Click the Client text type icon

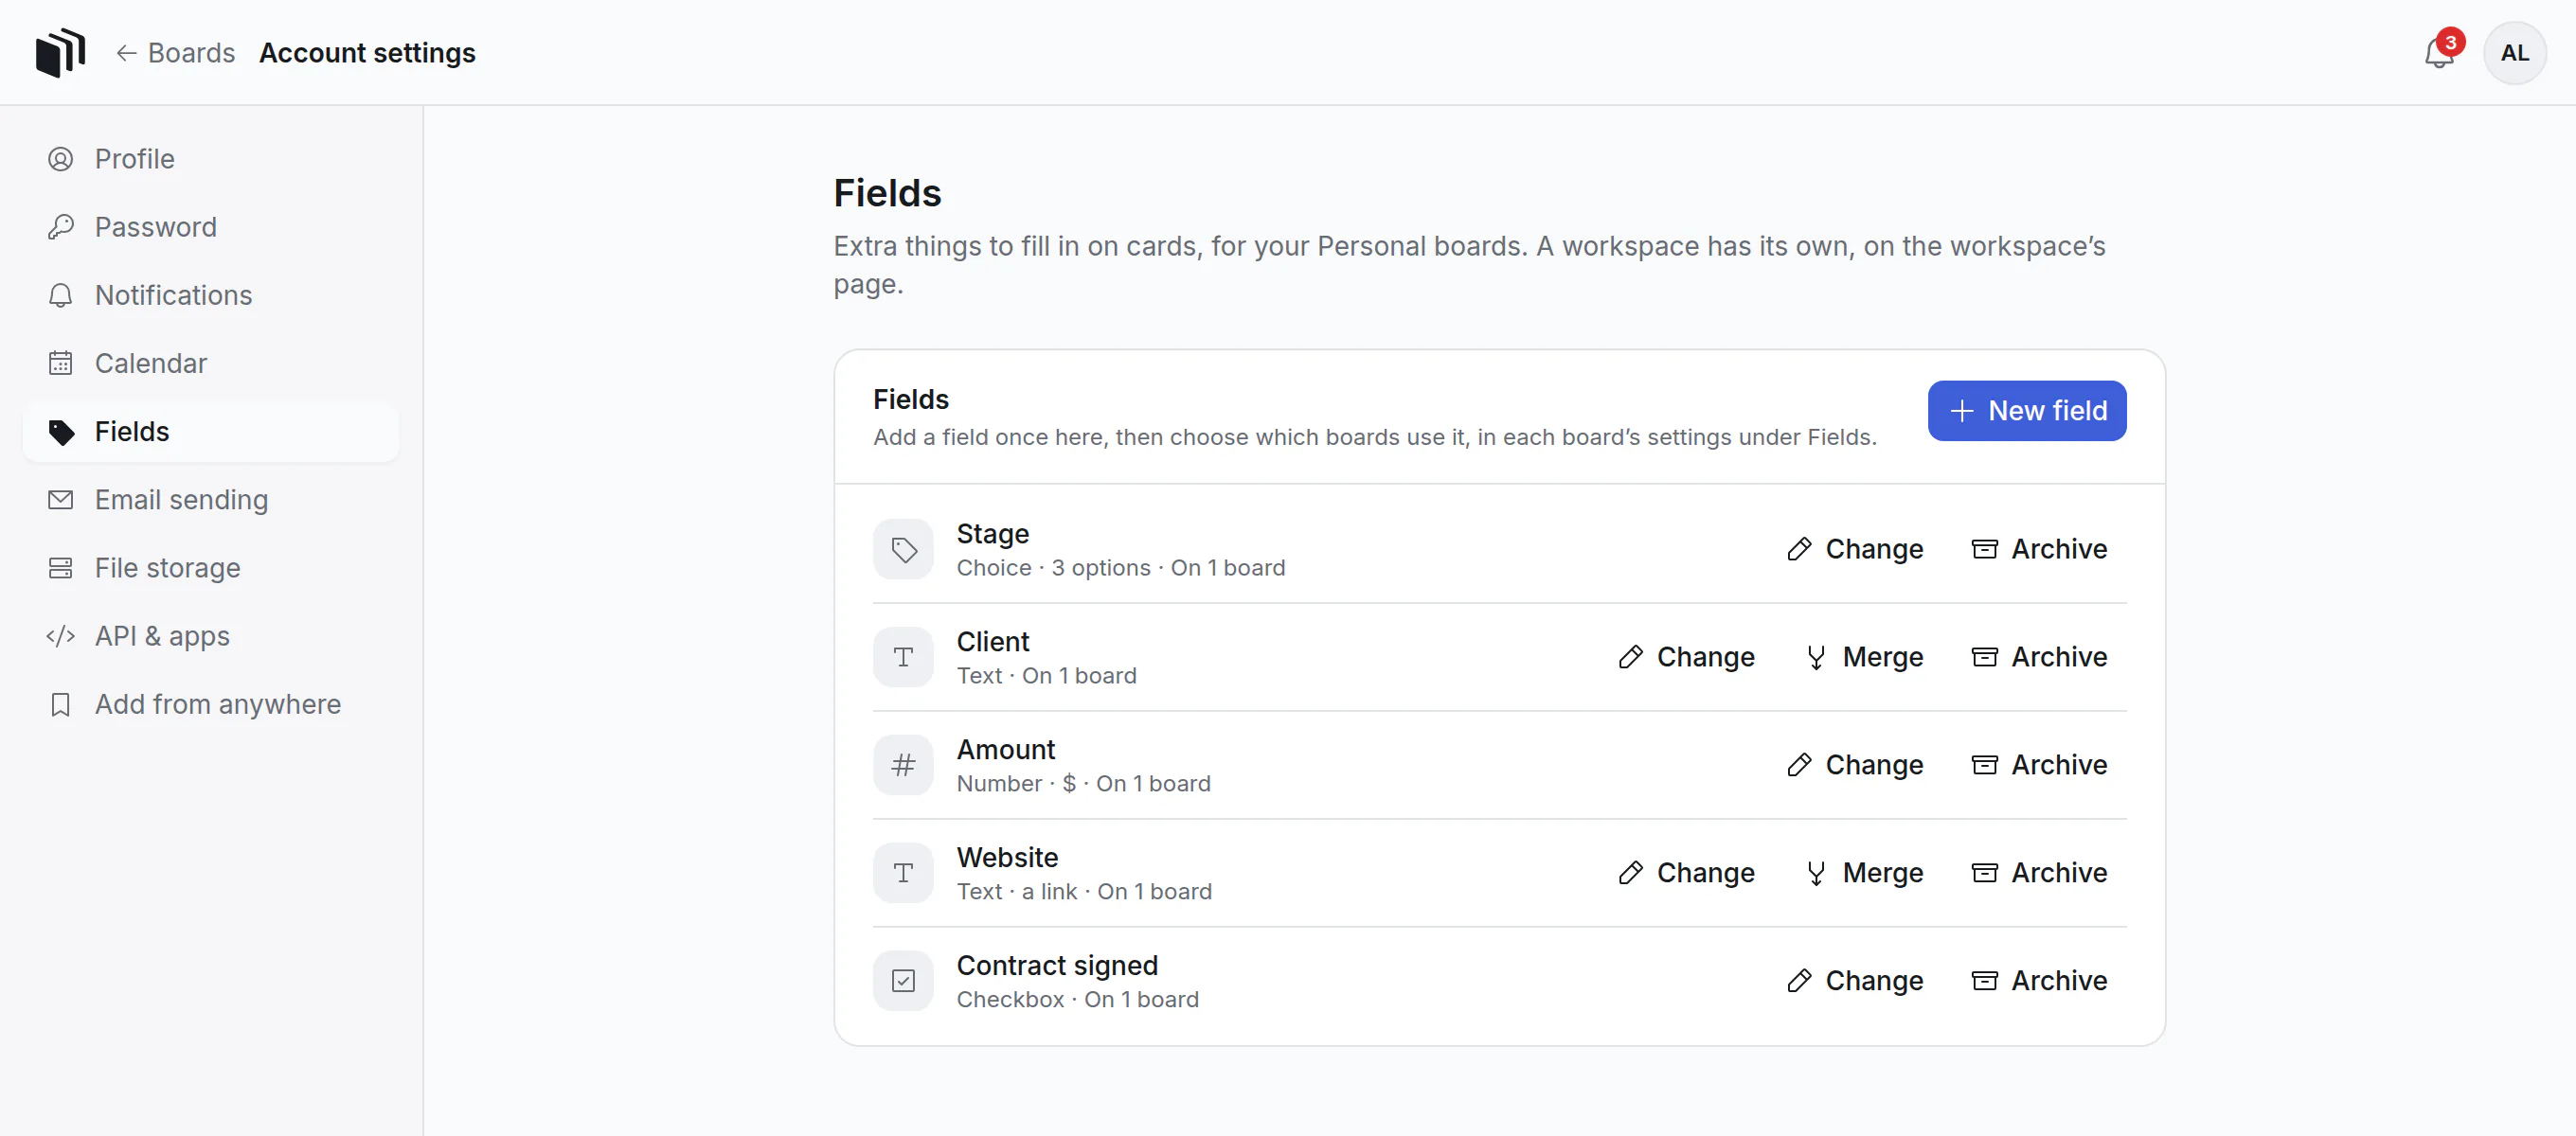click(903, 657)
